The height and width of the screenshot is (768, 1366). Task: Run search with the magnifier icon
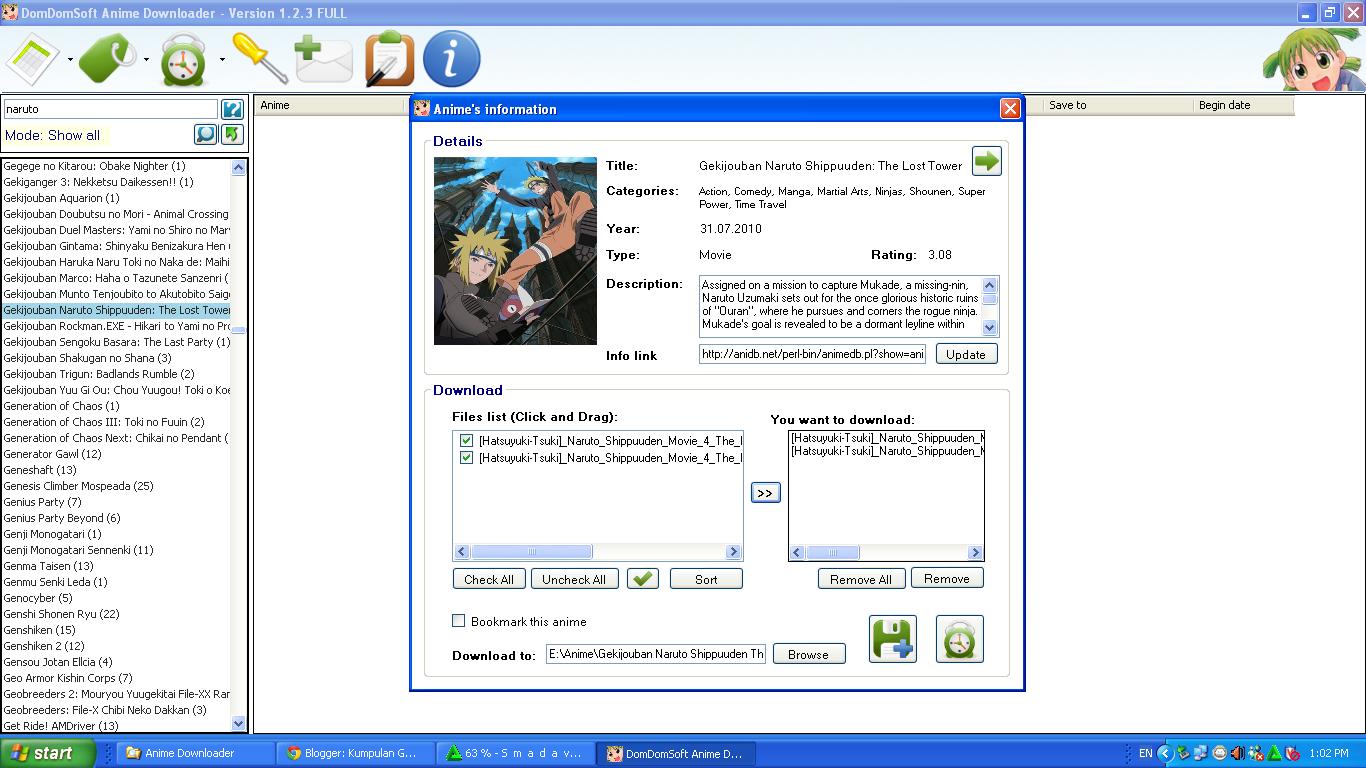coord(205,134)
